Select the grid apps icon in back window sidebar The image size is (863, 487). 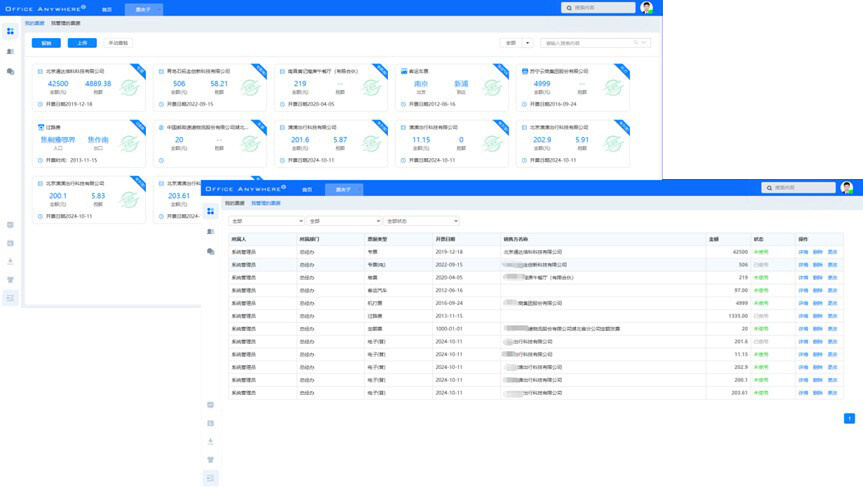[x=11, y=31]
